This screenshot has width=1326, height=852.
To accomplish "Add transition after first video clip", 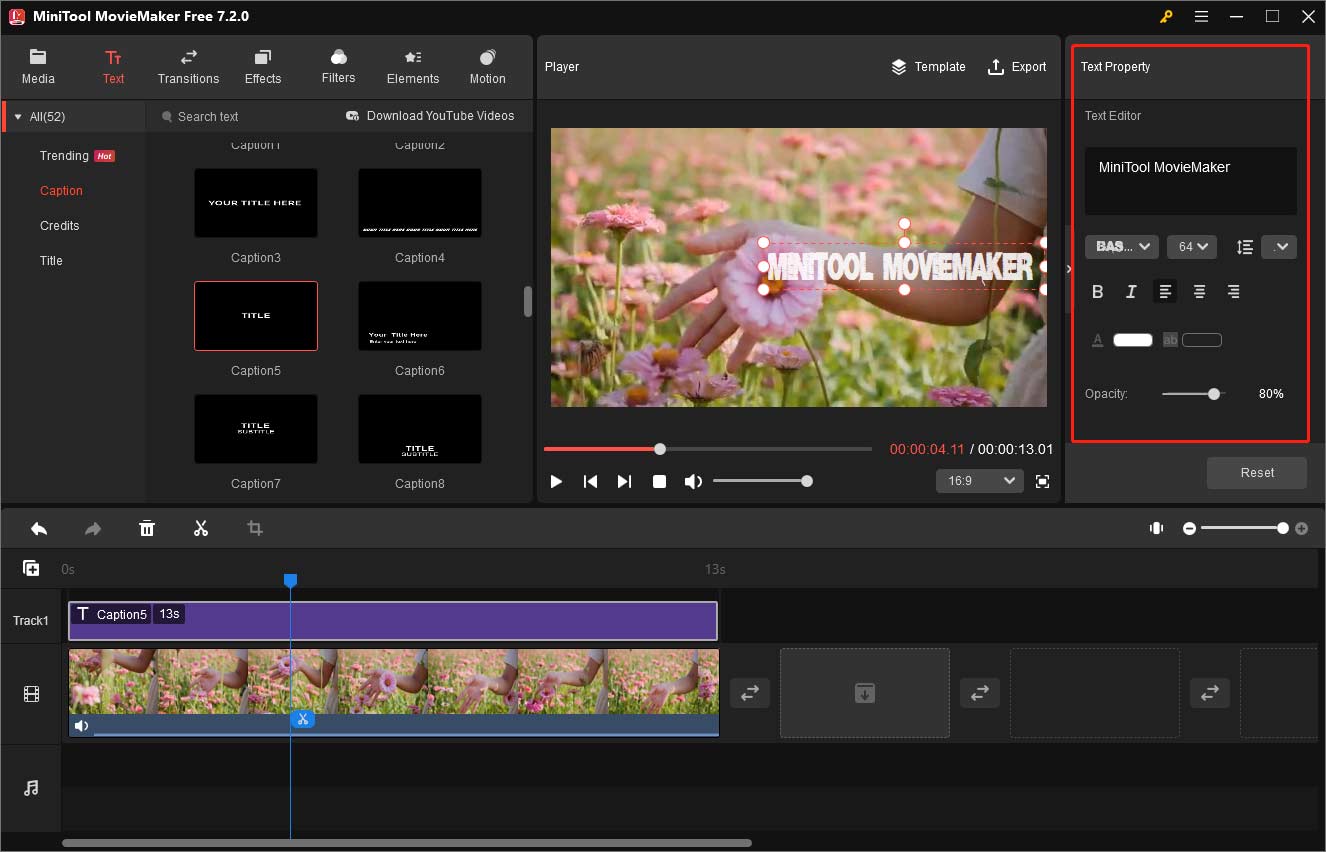I will (x=749, y=692).
